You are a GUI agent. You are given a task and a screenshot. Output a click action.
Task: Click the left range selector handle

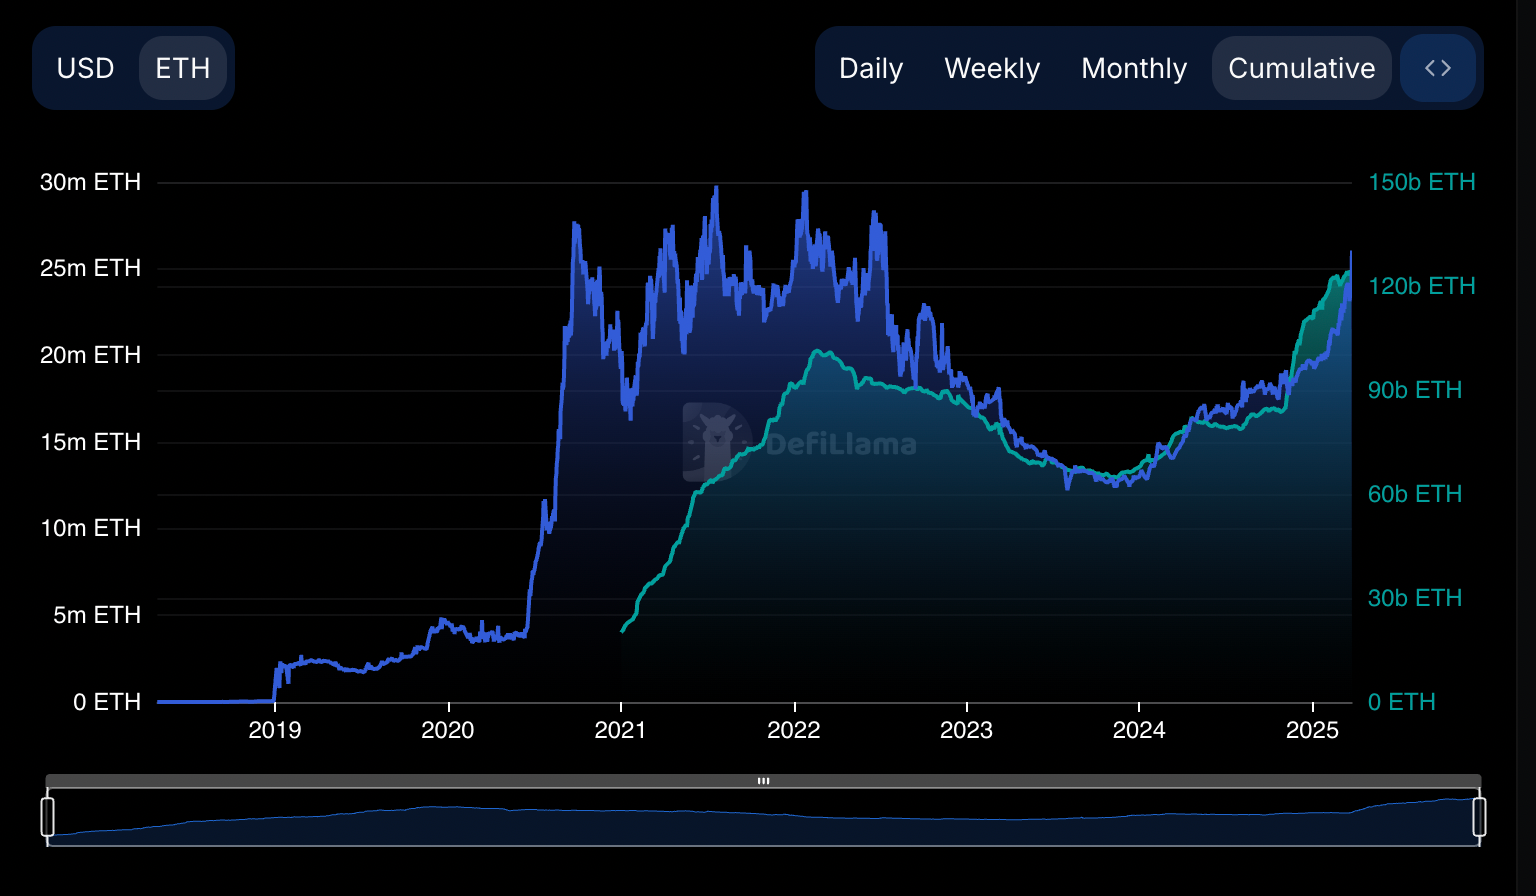pos(47,816)
